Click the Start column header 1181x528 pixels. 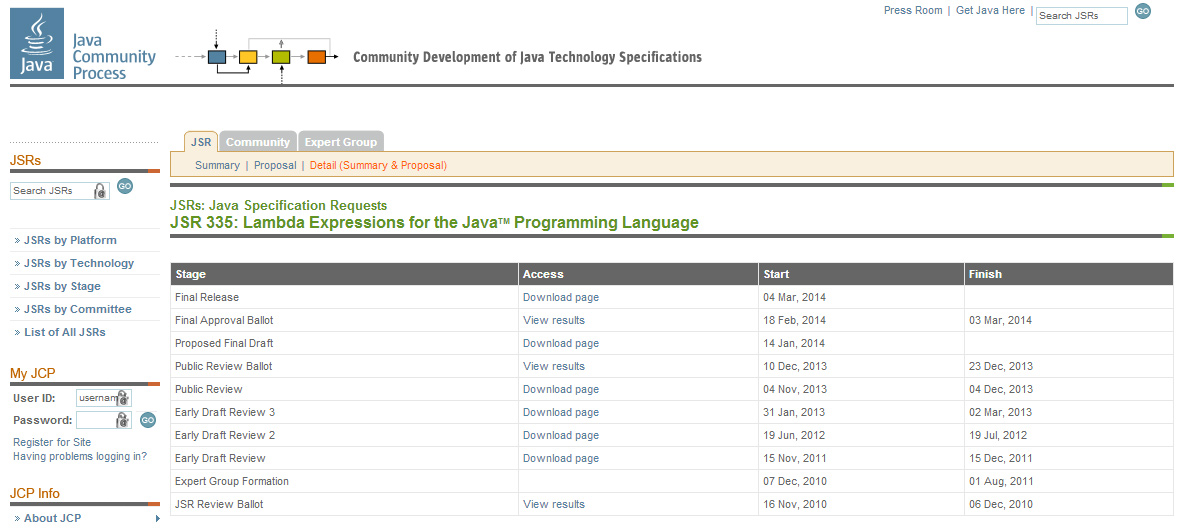(862, 274)
